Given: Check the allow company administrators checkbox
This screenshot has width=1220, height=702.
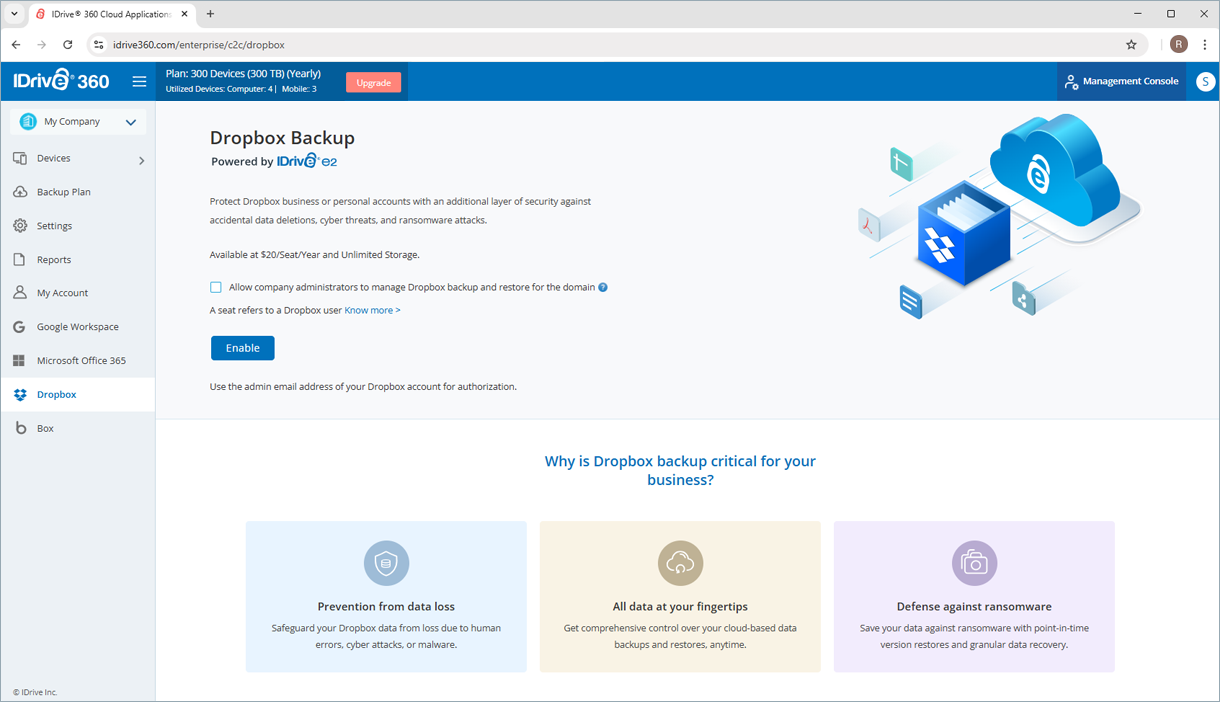Looking at the screenshot, I should pyautogui.click(x=216, y=288).
